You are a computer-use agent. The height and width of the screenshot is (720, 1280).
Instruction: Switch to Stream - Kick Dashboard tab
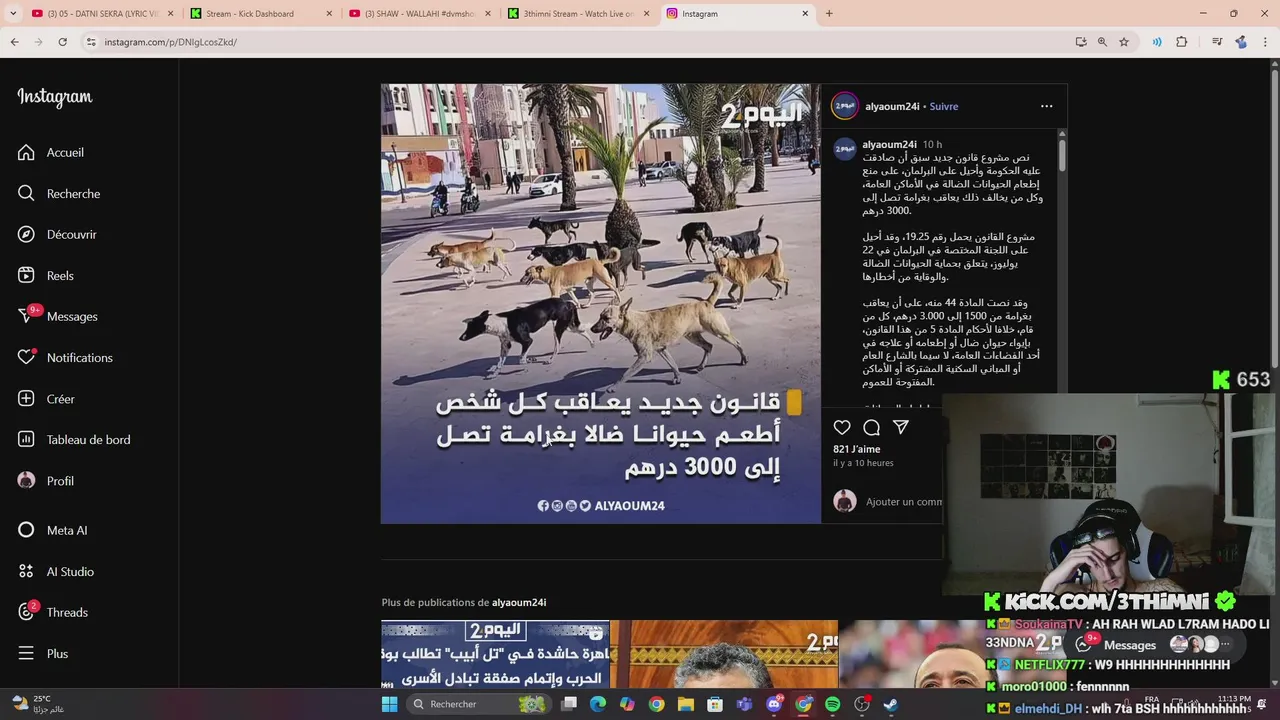(259, 14)
